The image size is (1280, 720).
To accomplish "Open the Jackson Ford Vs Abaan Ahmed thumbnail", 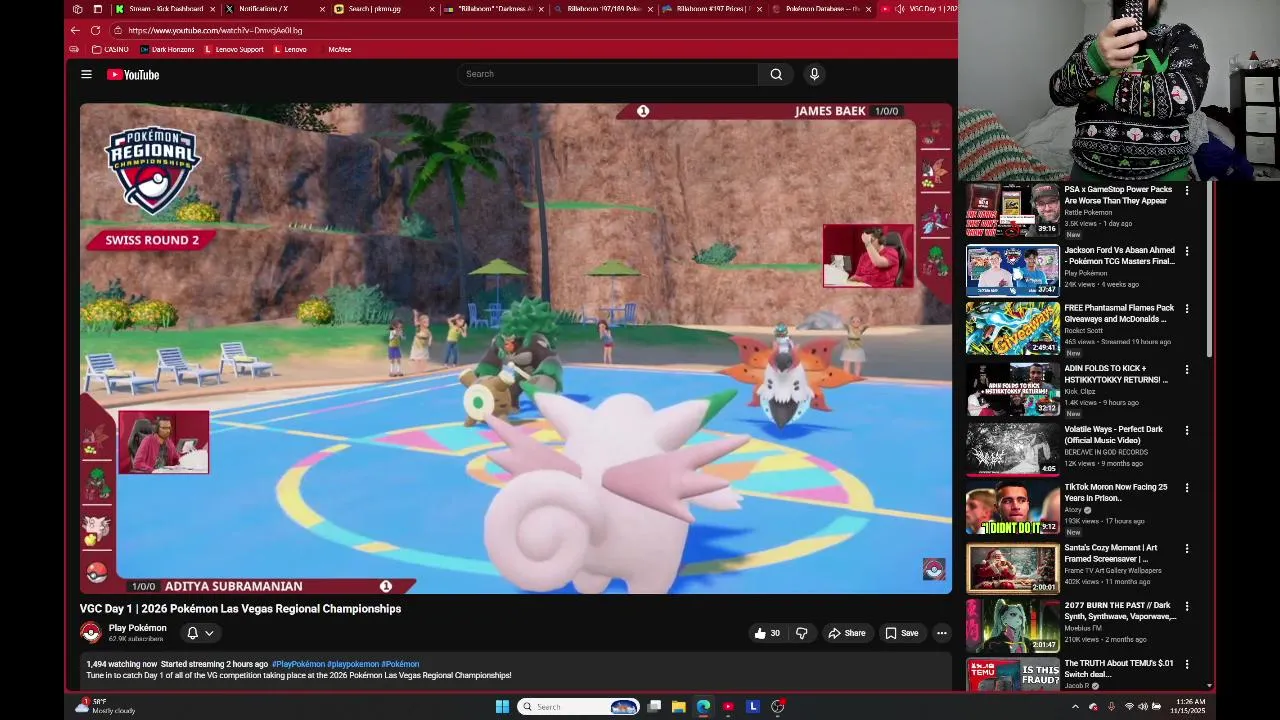I will pos(1012,270).
